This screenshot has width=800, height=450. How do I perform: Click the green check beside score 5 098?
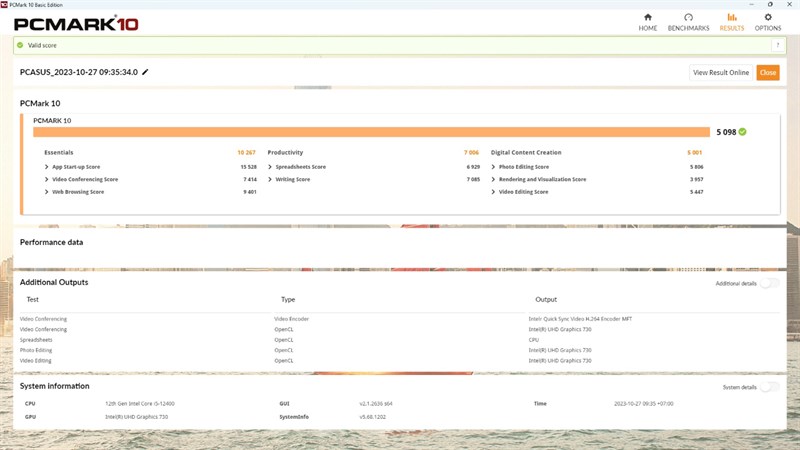743,132
